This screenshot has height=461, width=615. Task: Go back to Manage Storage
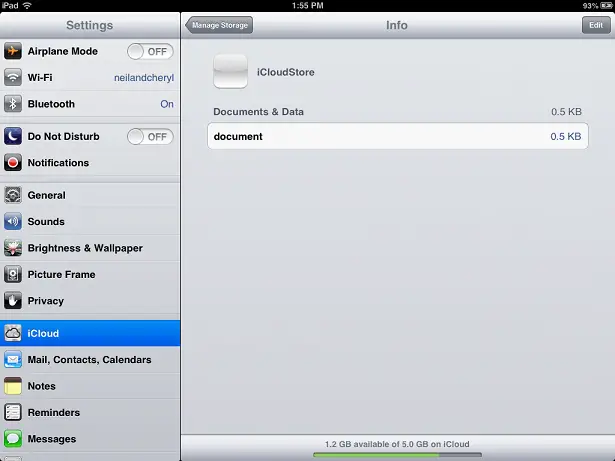tap(220, 25)
